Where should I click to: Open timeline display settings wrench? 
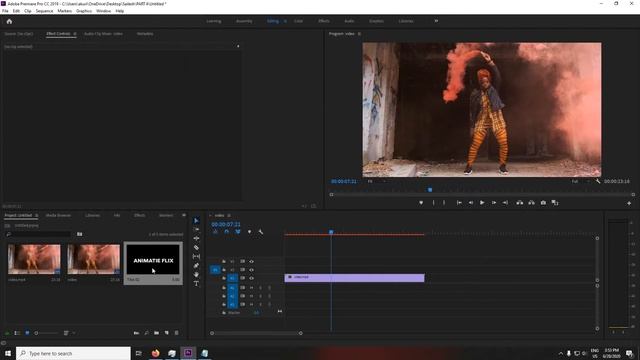(261, 232)
